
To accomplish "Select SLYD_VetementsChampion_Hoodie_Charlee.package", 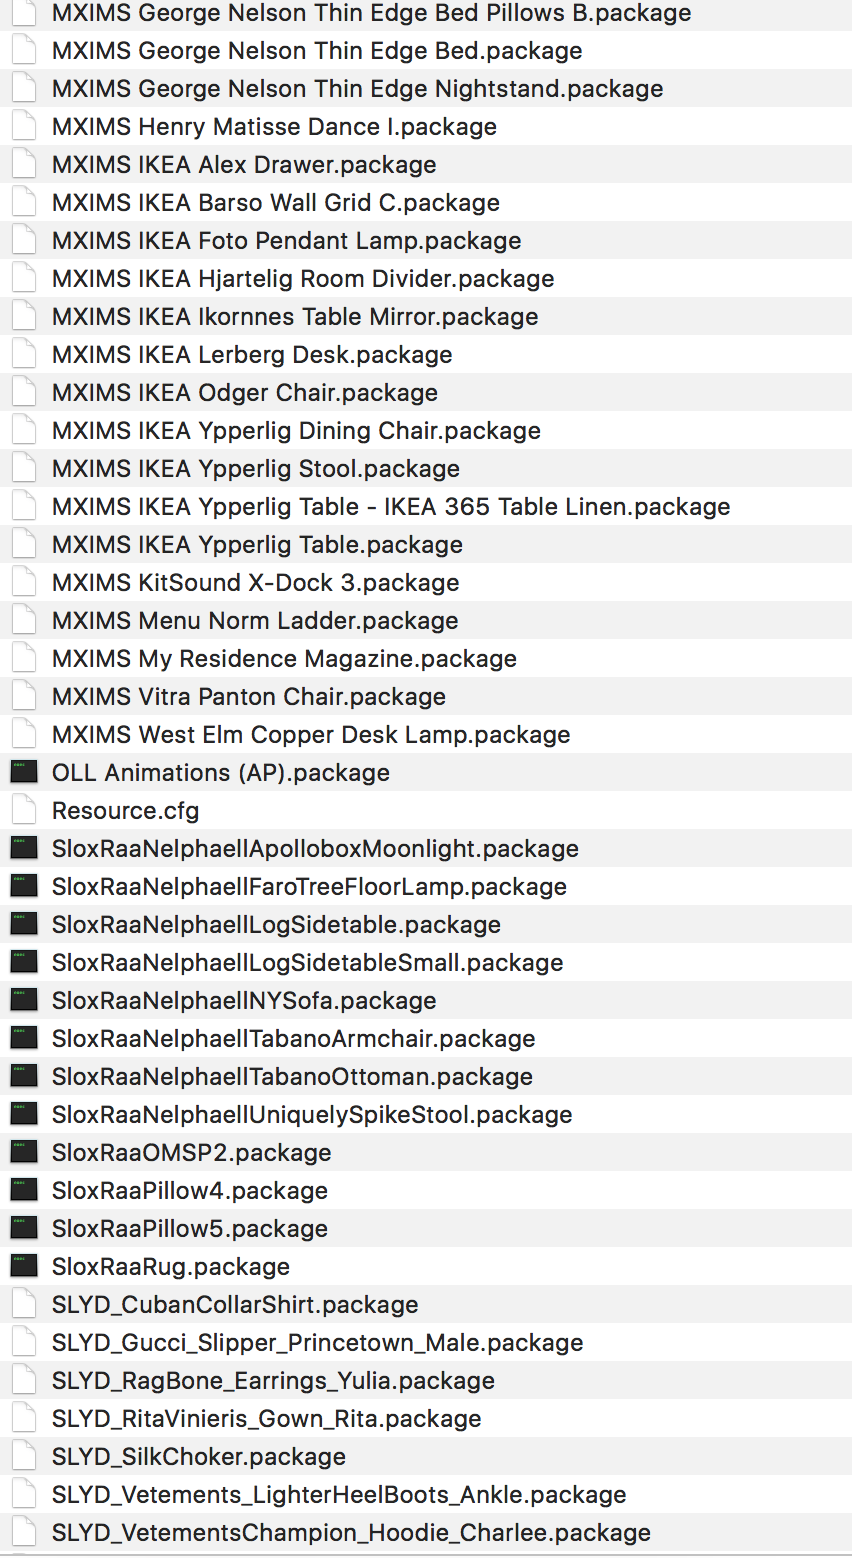I will pos(426,1532).
